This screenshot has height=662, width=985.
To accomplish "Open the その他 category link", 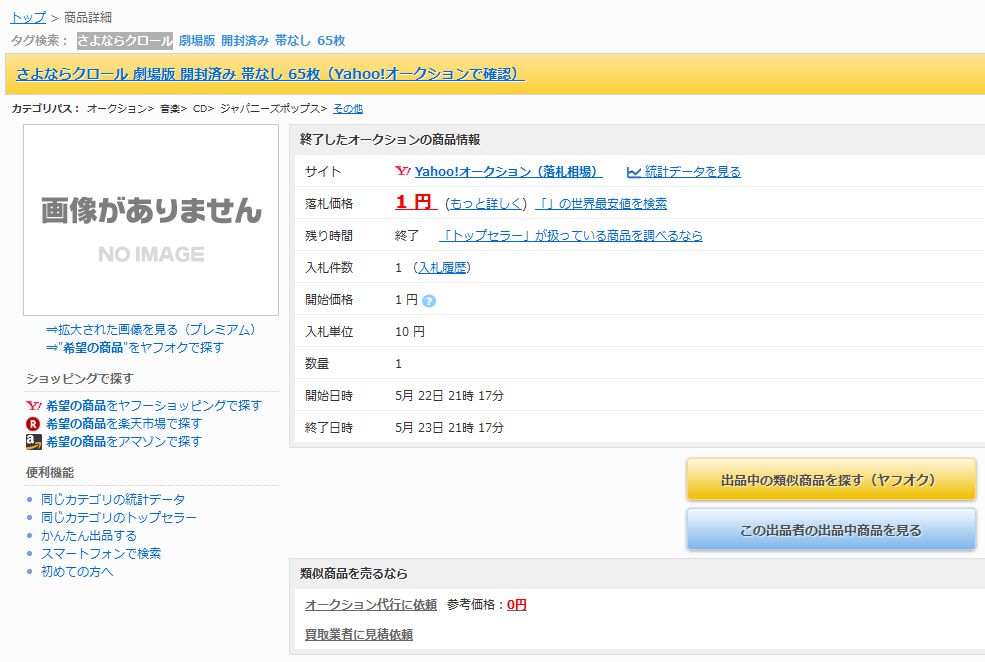I will pos(347,109).
